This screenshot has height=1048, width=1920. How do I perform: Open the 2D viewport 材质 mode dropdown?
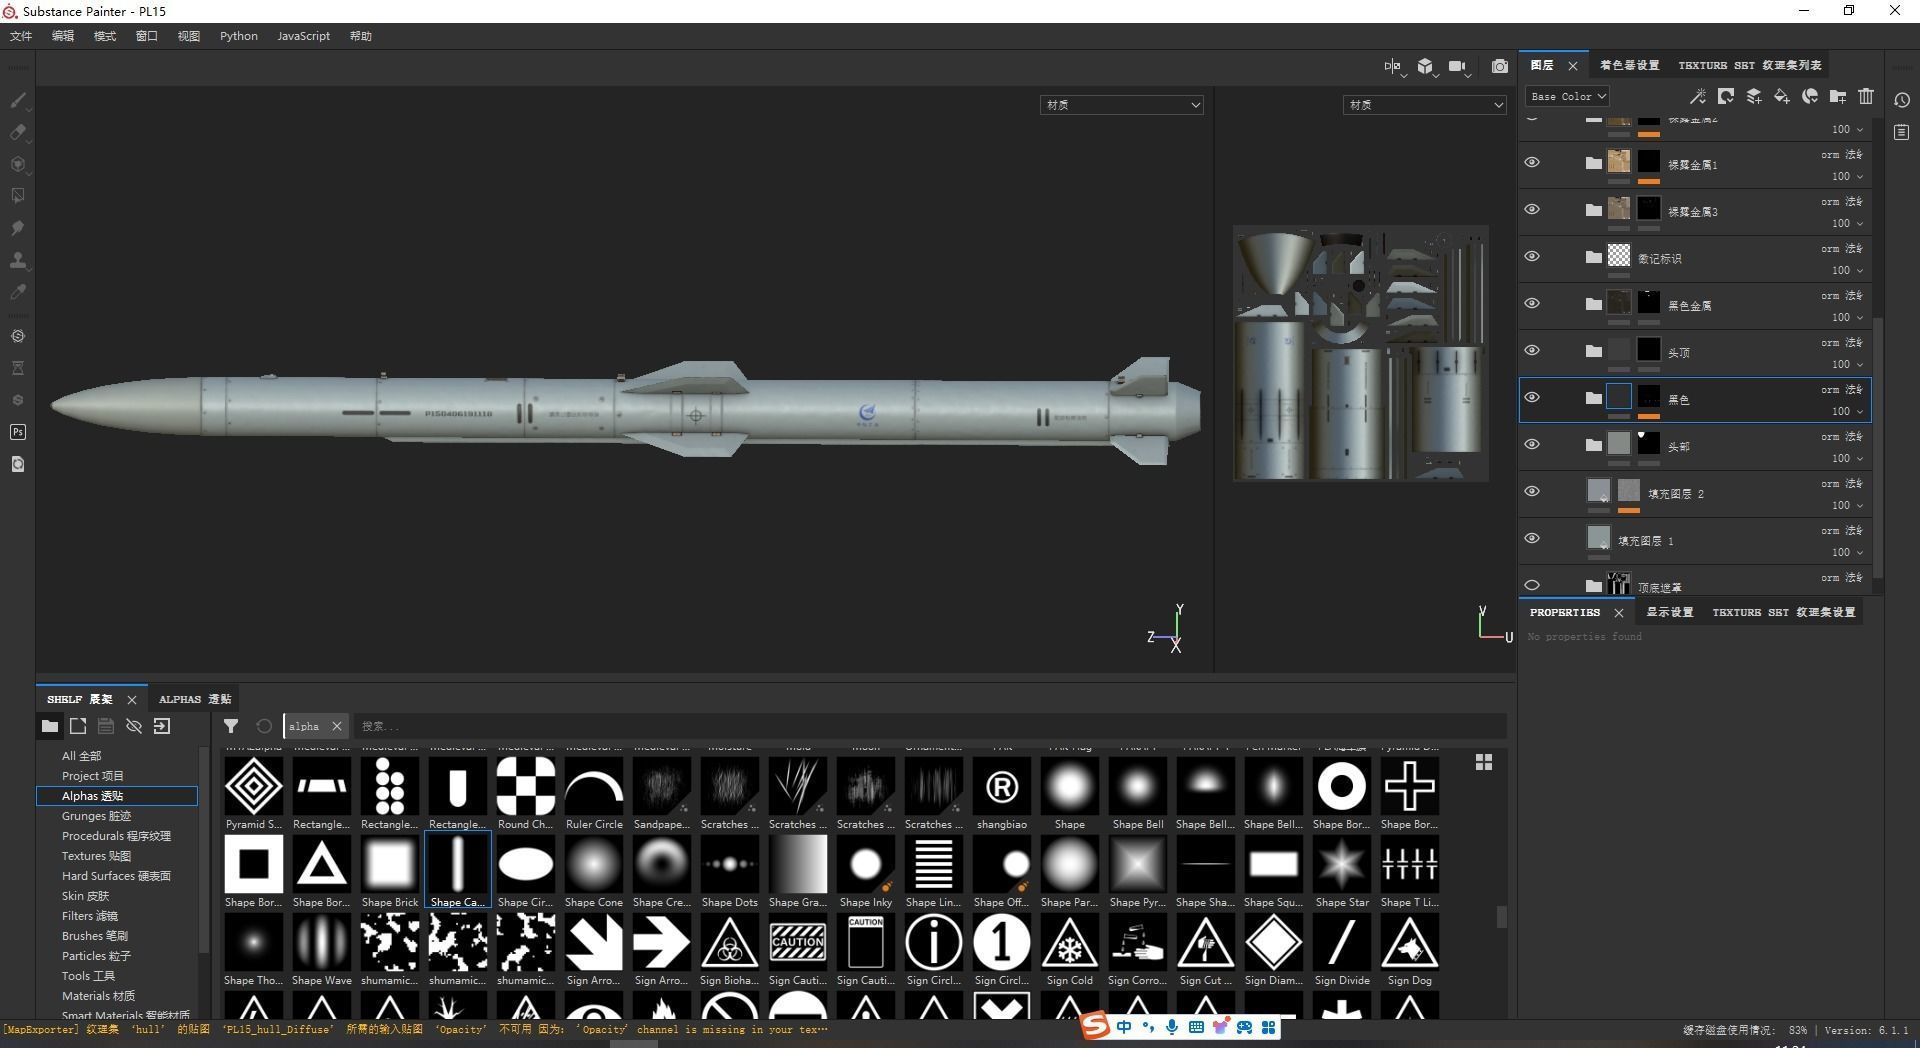coord(1424,105)
